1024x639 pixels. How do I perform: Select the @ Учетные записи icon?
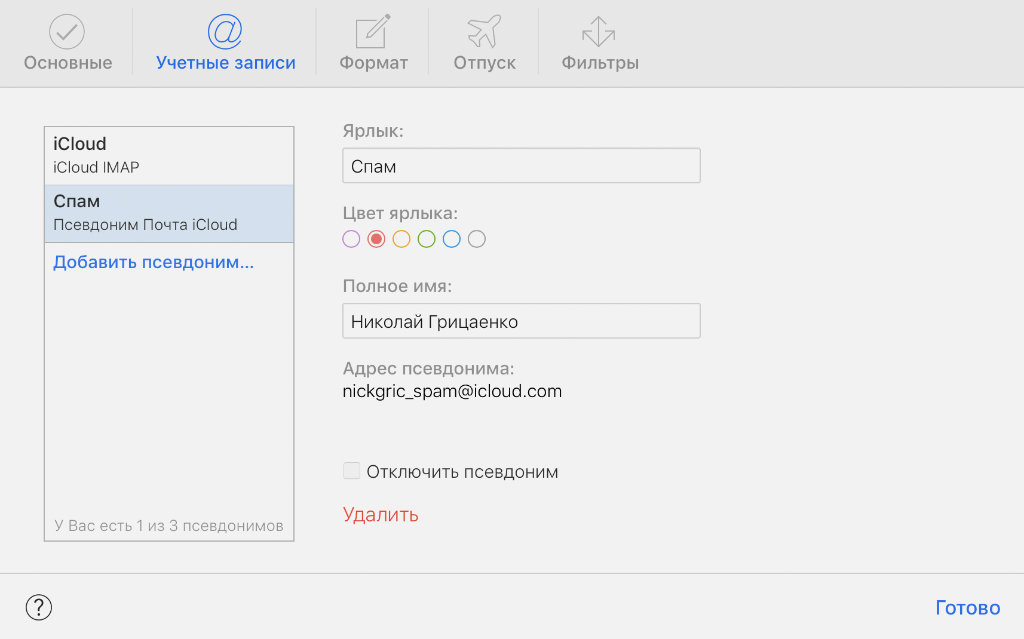[225, 31]
